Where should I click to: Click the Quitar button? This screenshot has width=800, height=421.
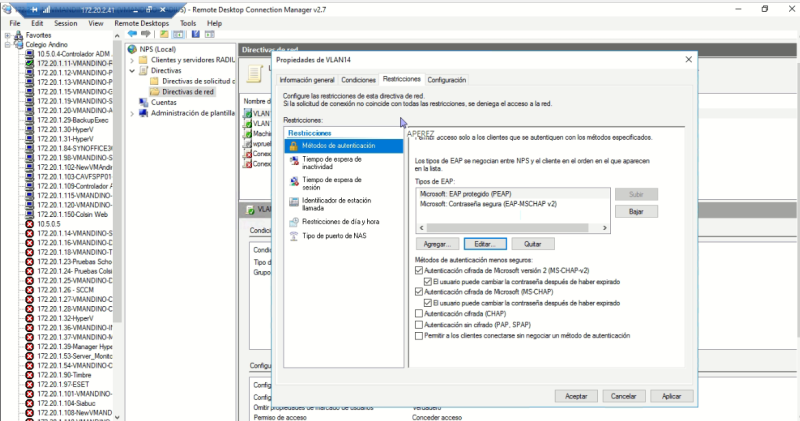[x=533, y=244]
